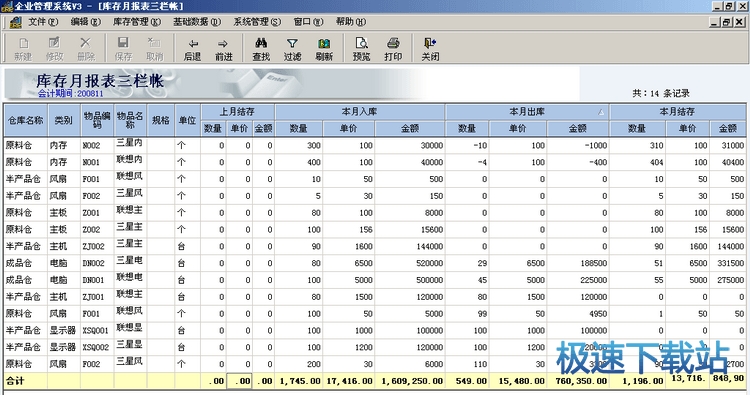The image size is (750, 395).
Task: Select item code ZJ001 cell
Action: (97, 297)
